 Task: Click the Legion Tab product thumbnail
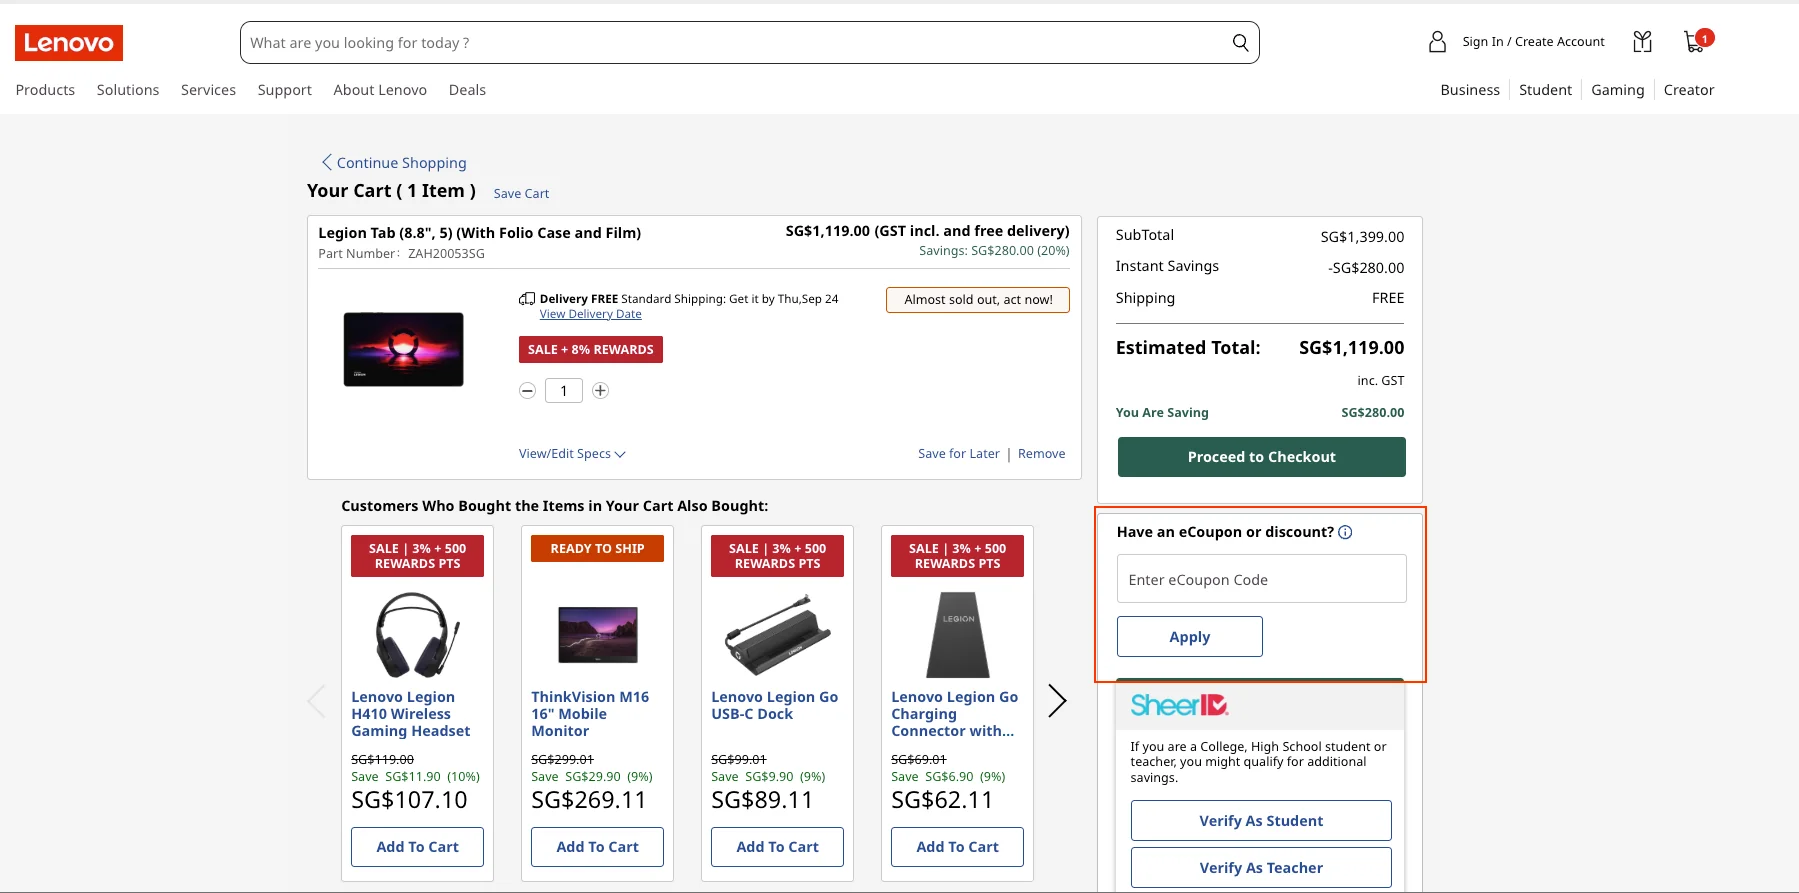[404, 349]
